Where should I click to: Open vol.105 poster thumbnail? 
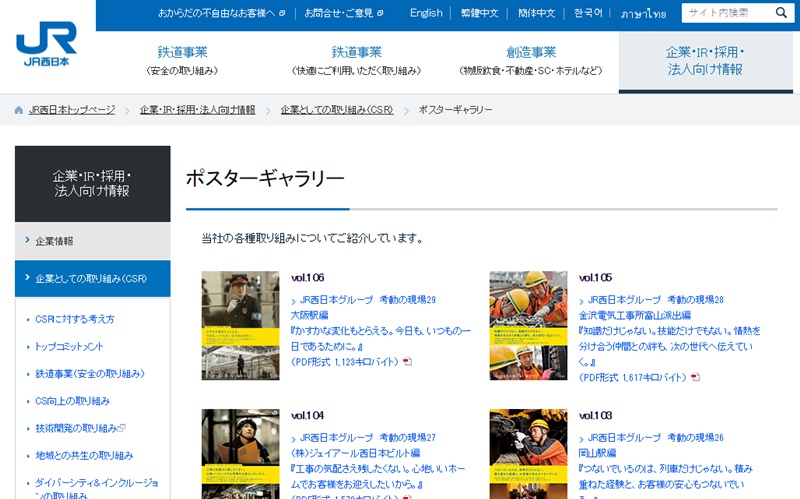tap(528, 326)
